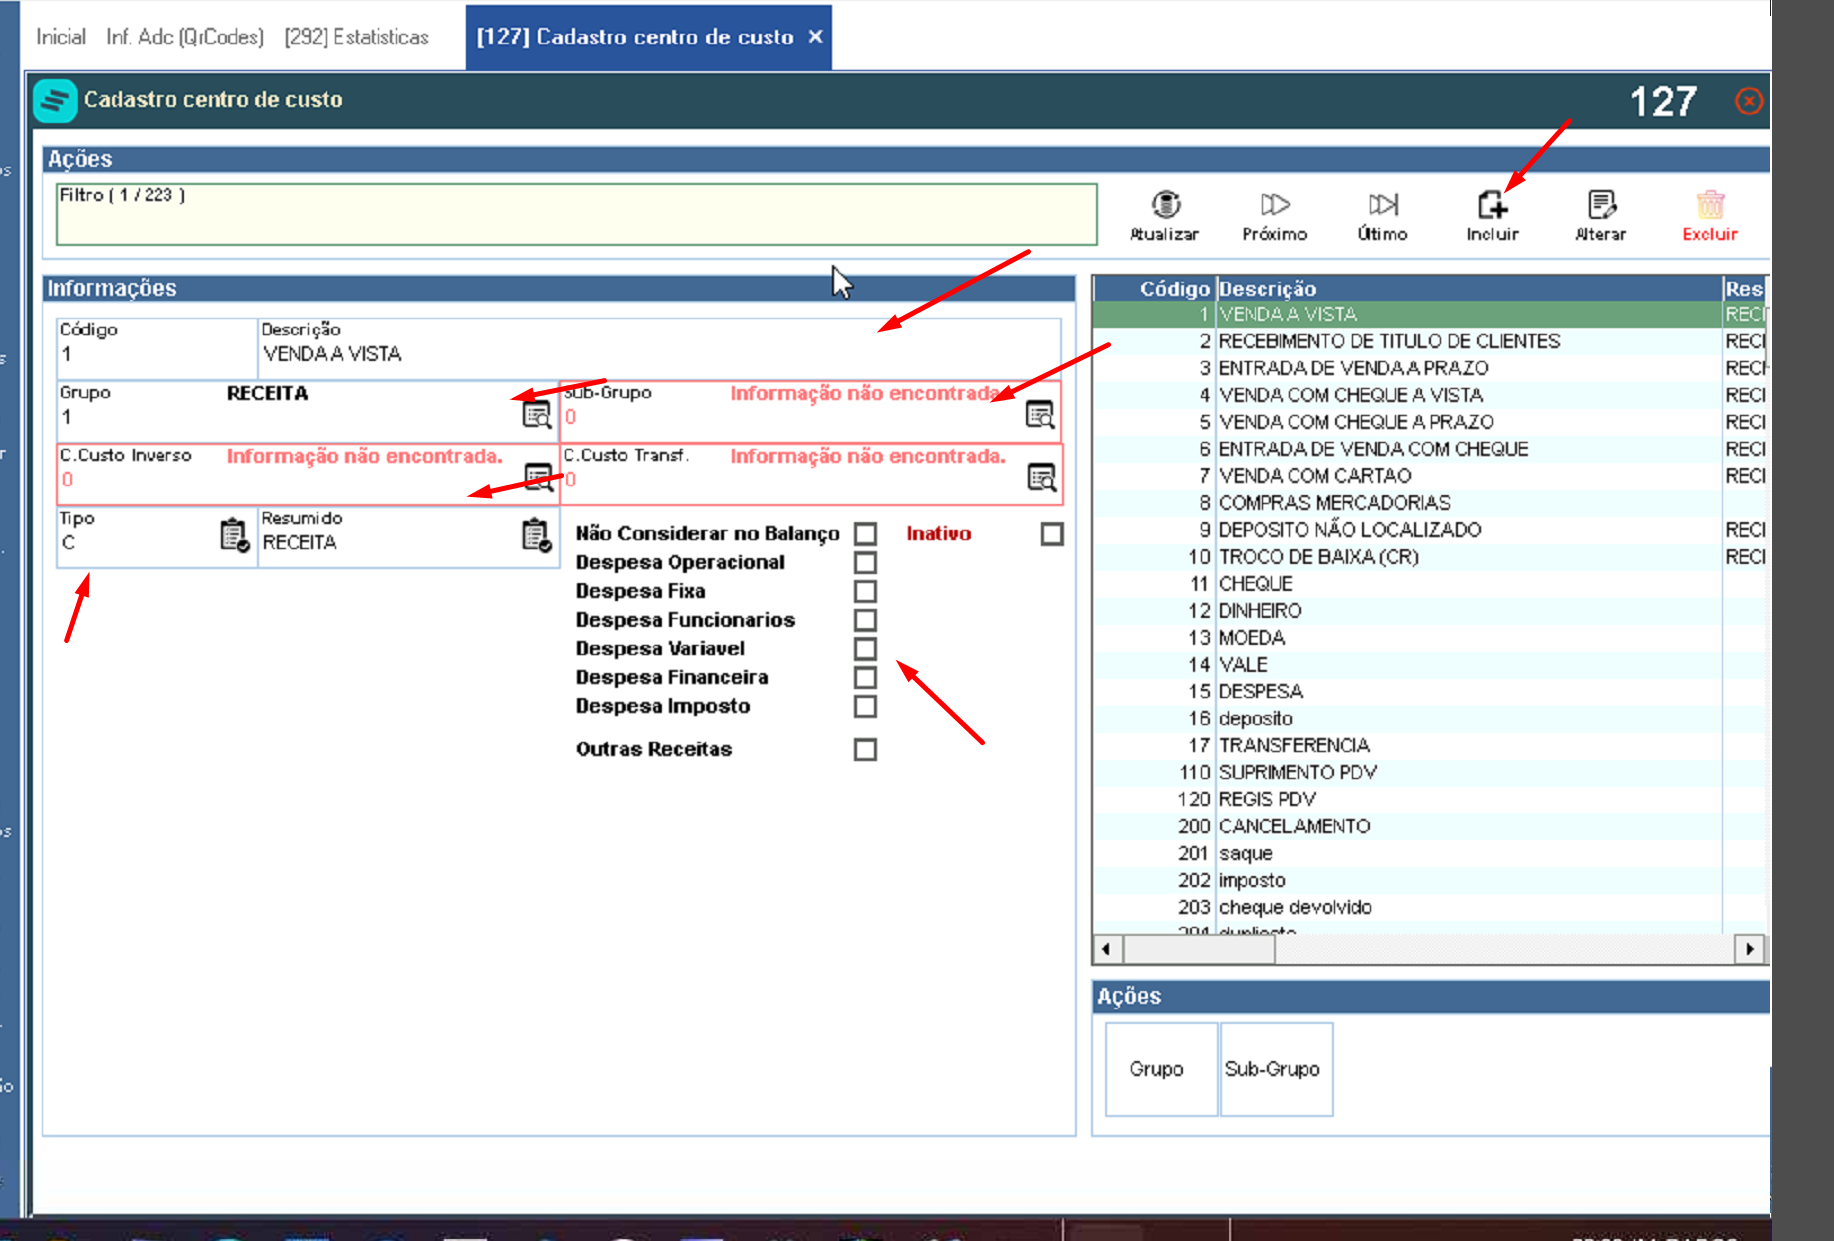This screenshot has height=1241, width=1834.
Task: Open the C.Custo Transf. lookup icon
Action: click(1041, 477)
